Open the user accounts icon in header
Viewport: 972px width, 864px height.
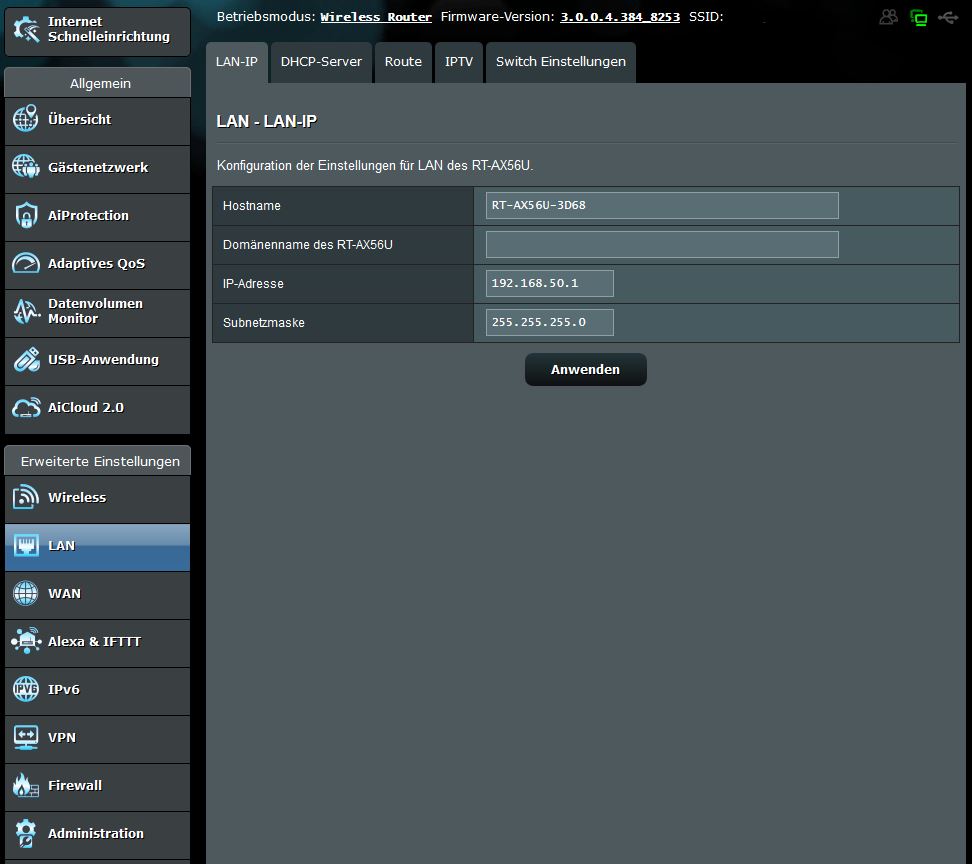888,17
